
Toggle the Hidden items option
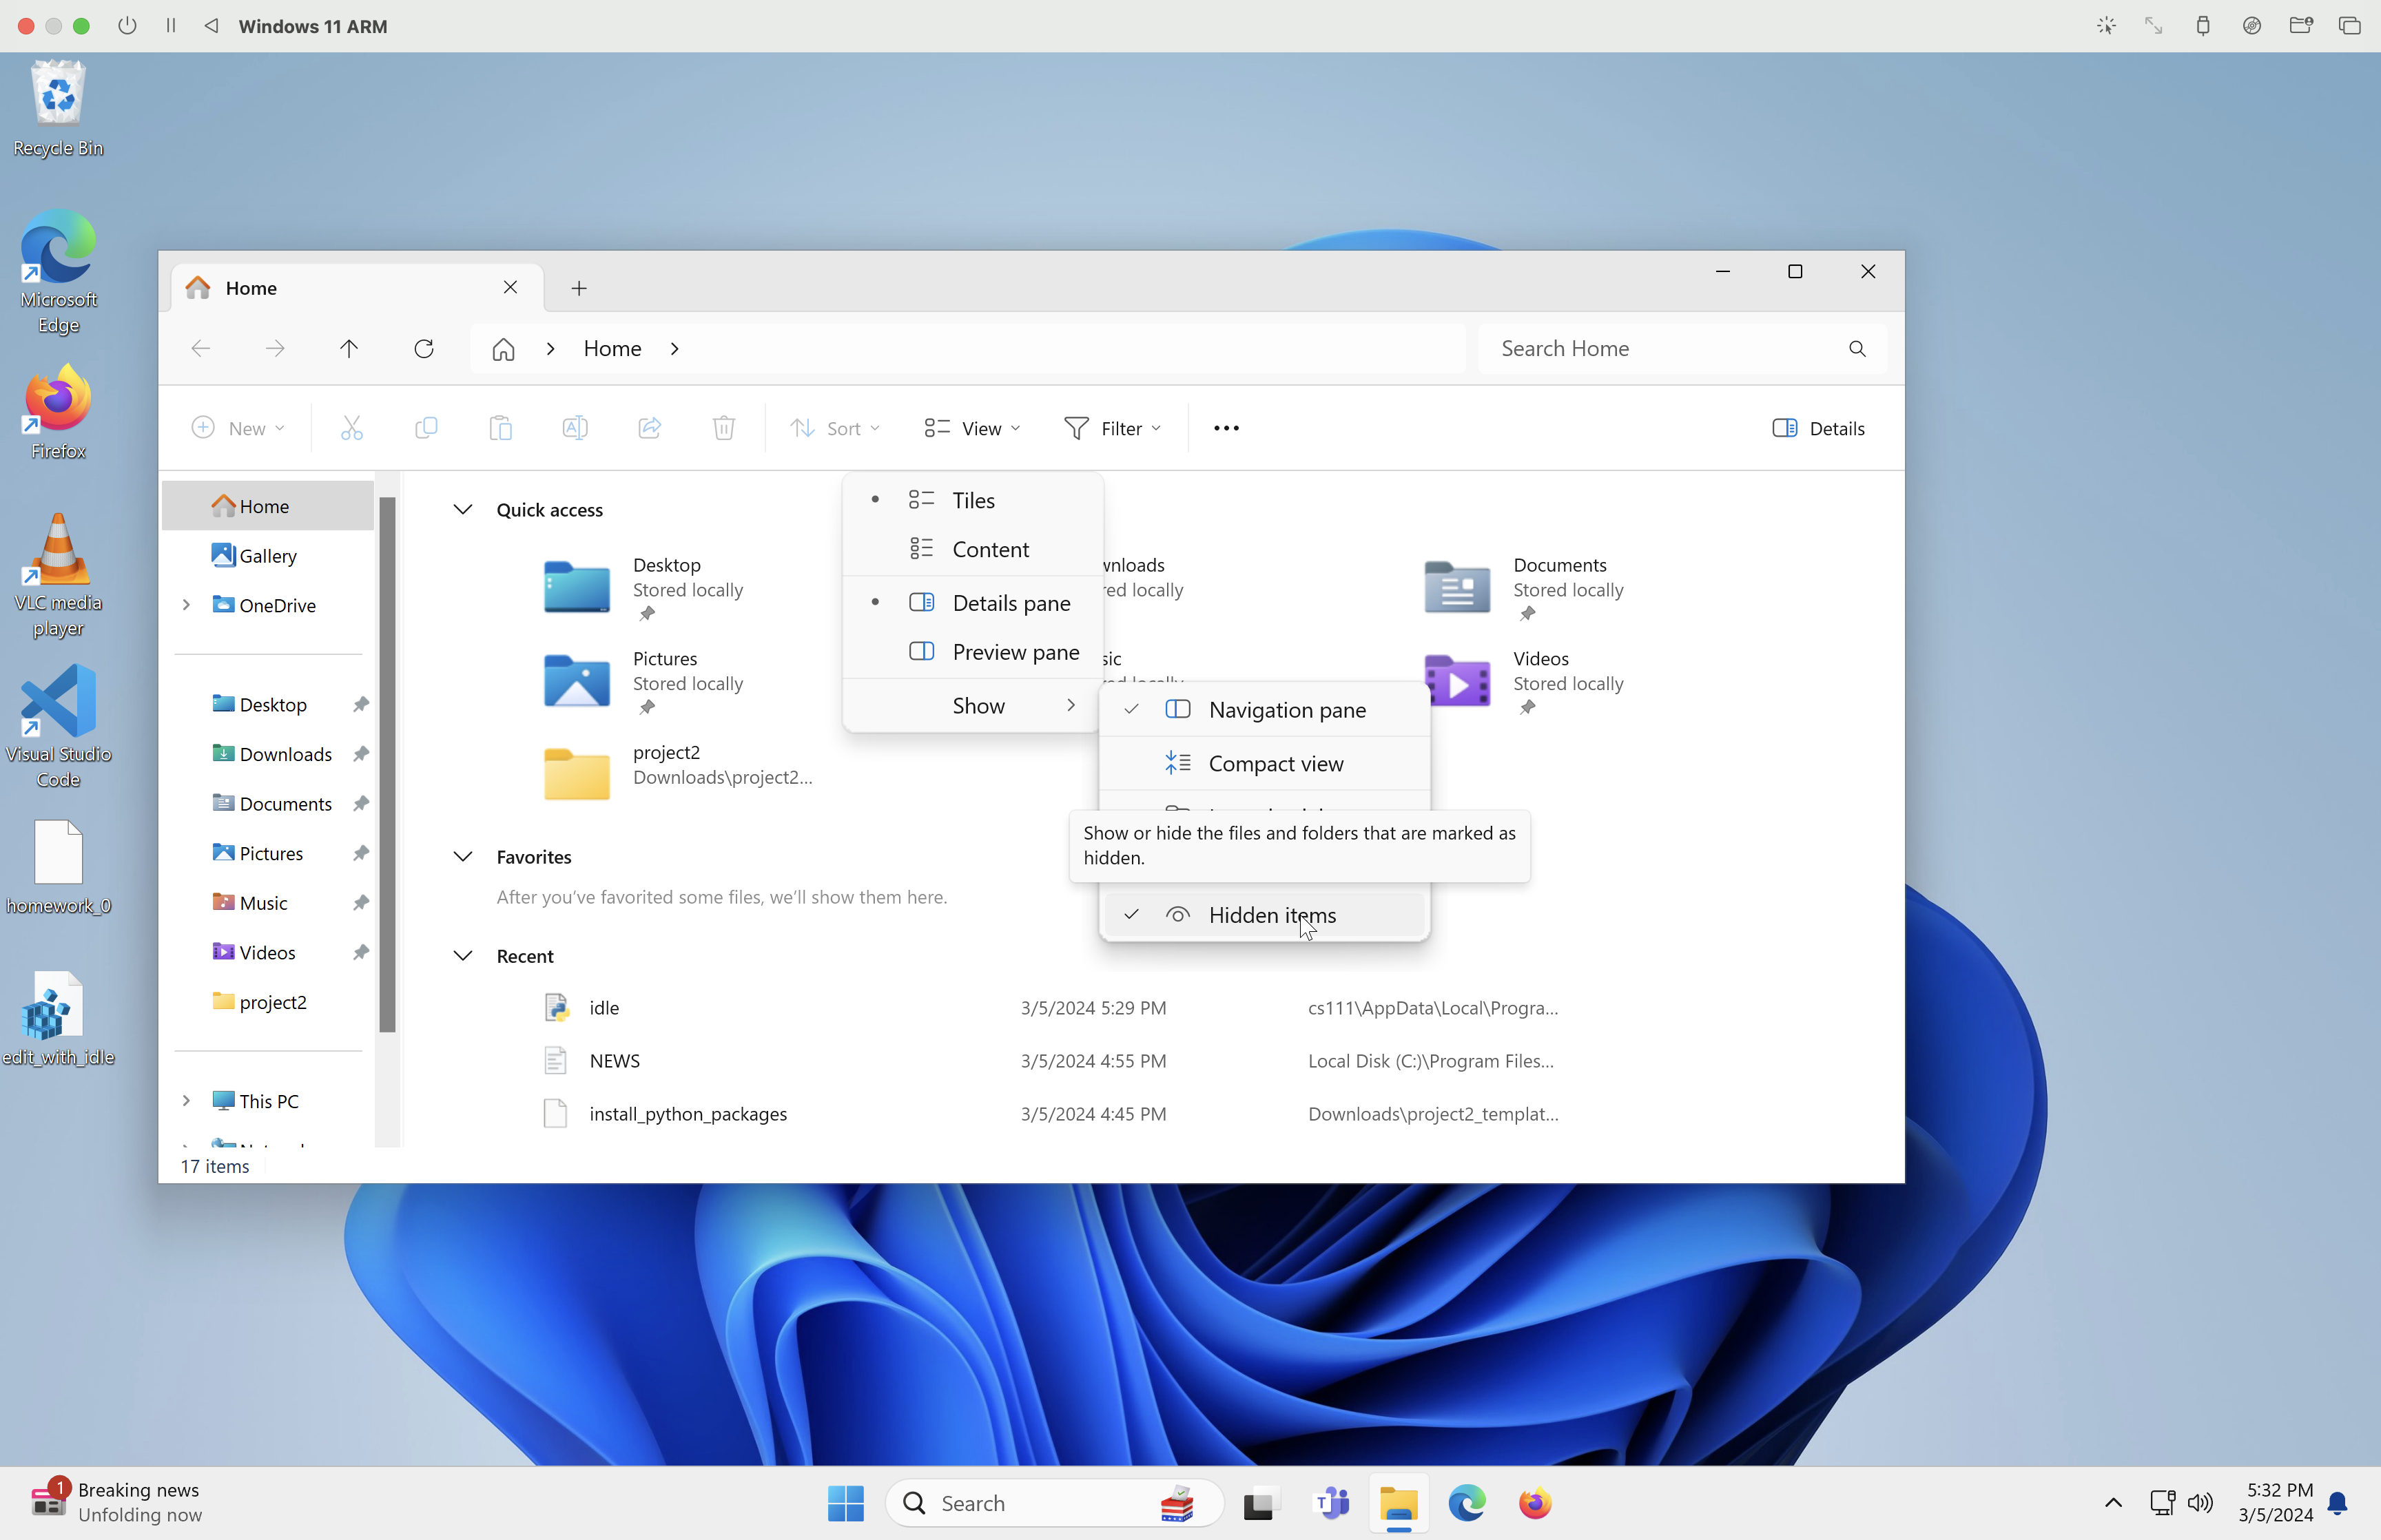click(1264, 915)
